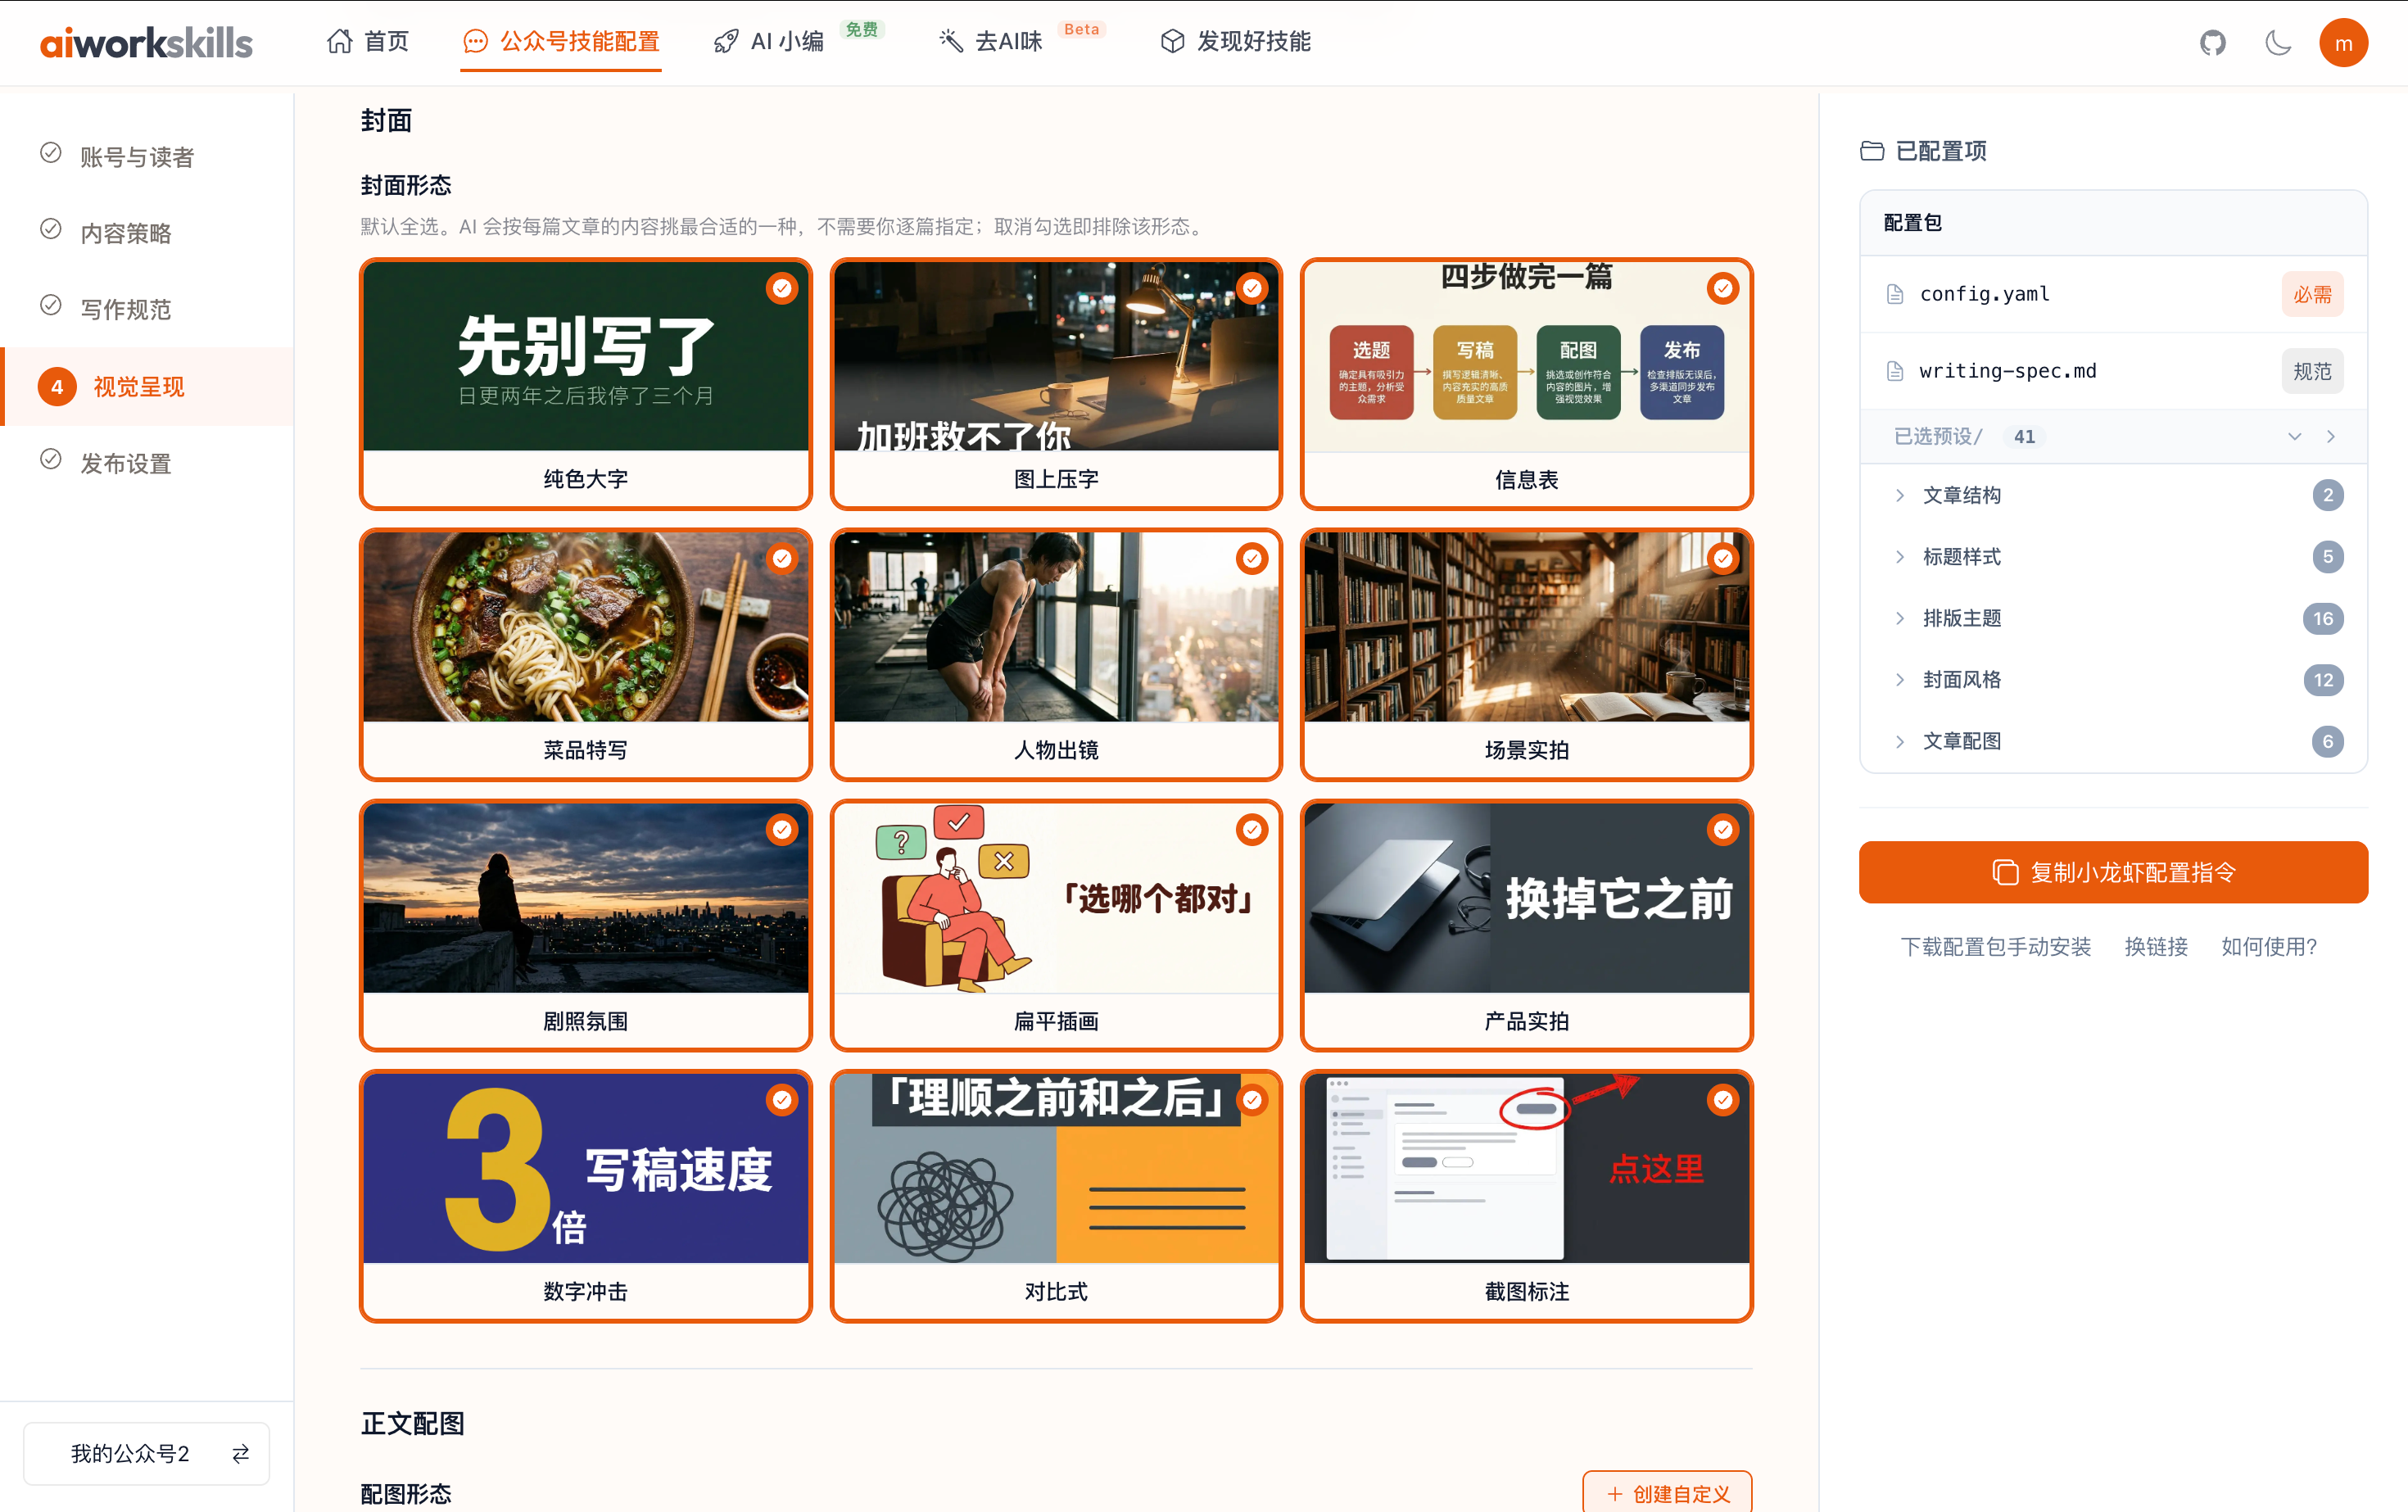Screen dimensions: 2408x1512
Task: Click the folder icon beside 已配置项
Action: click(1872, 151)
